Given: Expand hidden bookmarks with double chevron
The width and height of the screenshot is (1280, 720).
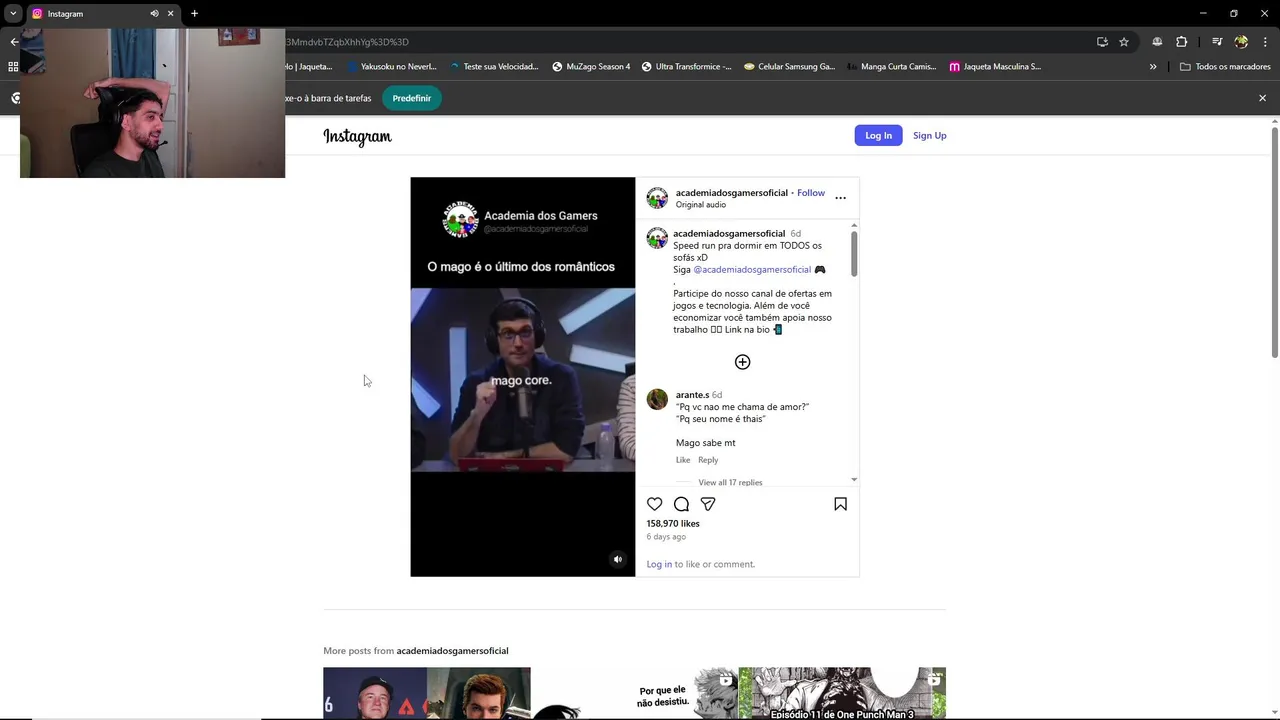Looking at the screenshot, I should pos(1153,67).
